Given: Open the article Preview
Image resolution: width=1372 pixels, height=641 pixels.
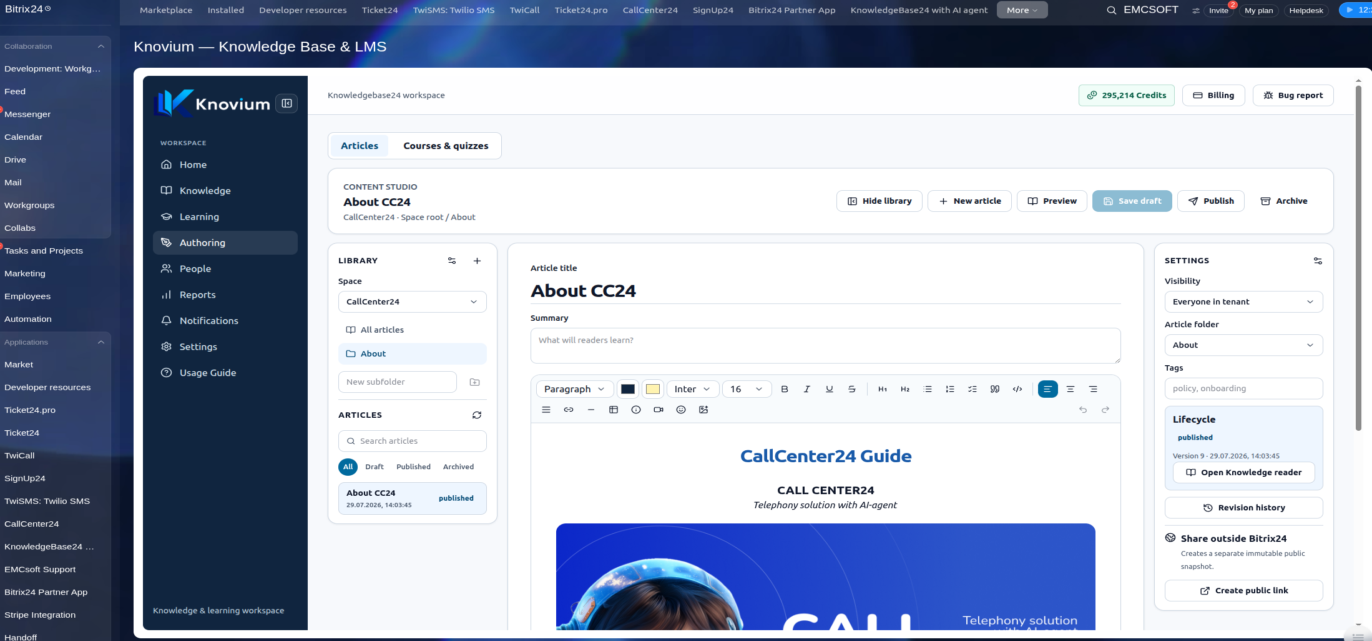Looking at the screenshot, I should click(x=1052, y=201).
